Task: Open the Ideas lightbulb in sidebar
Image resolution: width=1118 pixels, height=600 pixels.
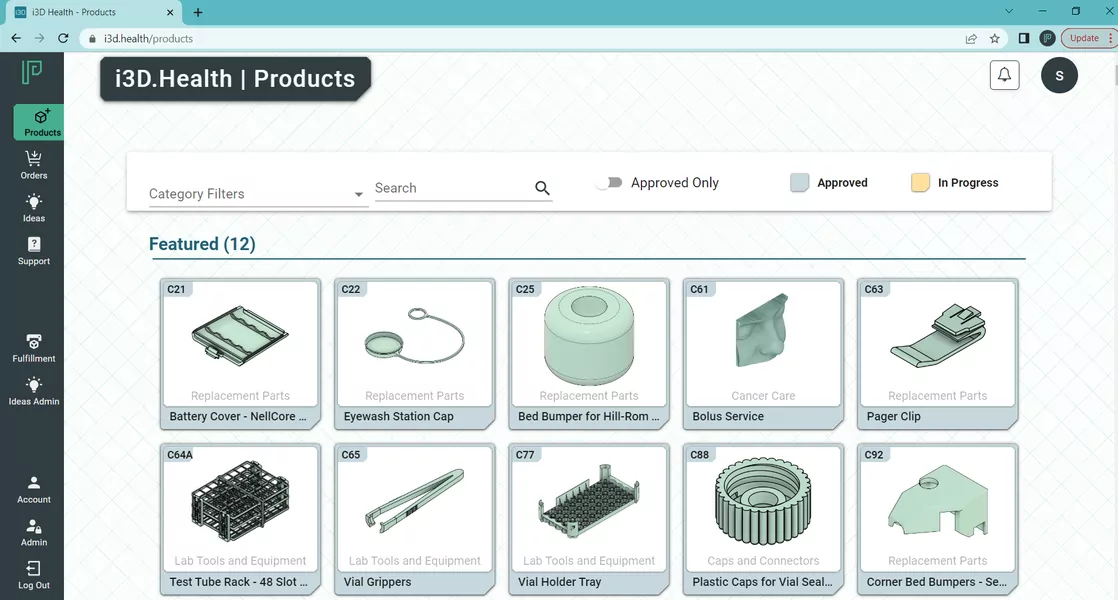Action: click(34, 202)
